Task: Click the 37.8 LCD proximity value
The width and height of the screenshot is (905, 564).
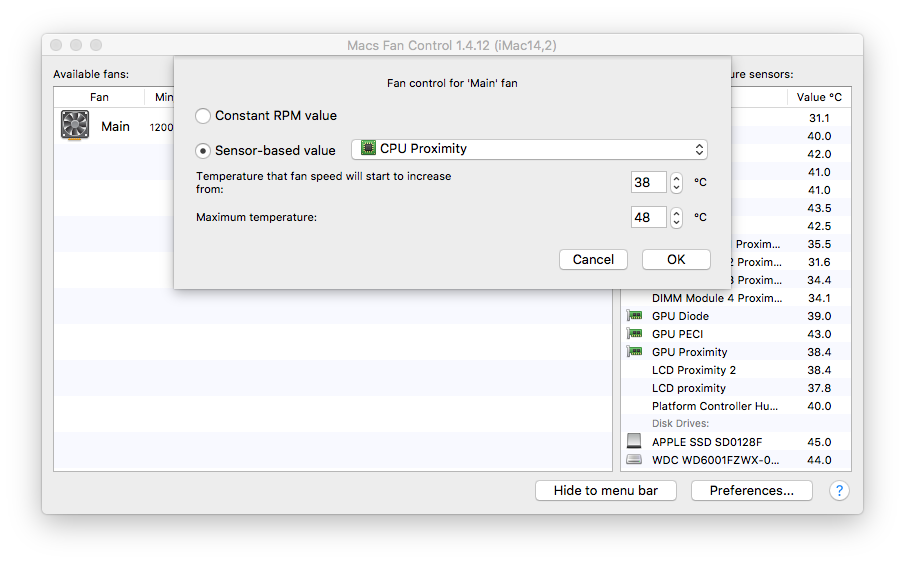Action: tap(819, 388)
